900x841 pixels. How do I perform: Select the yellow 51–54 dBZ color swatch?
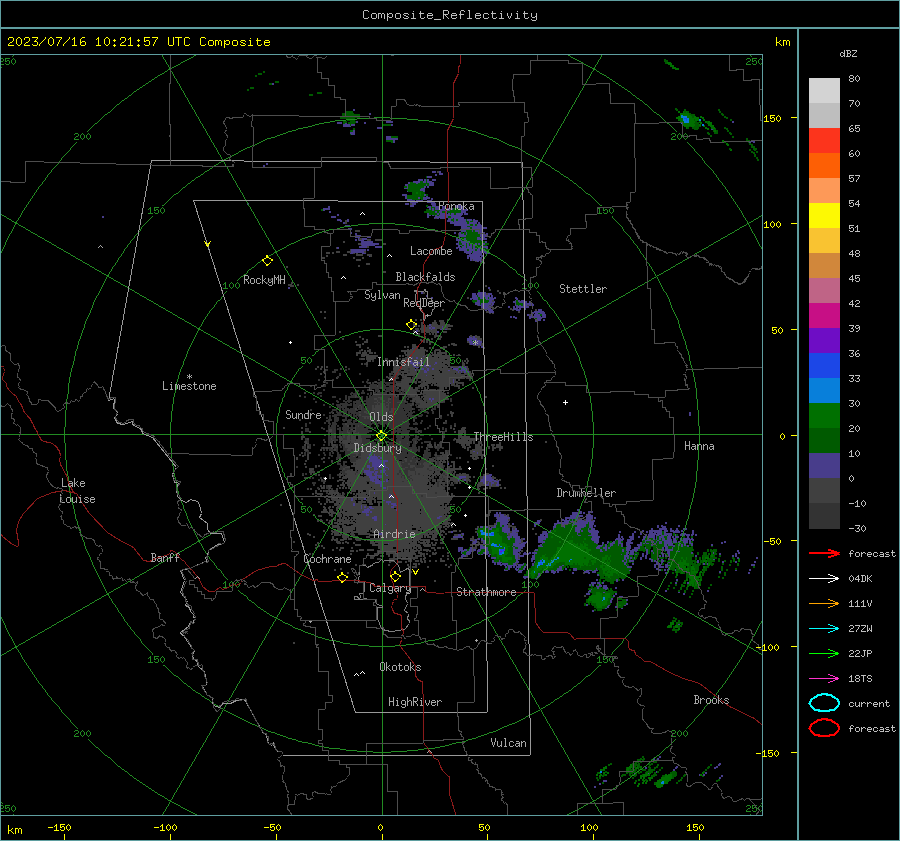(824, 216)
